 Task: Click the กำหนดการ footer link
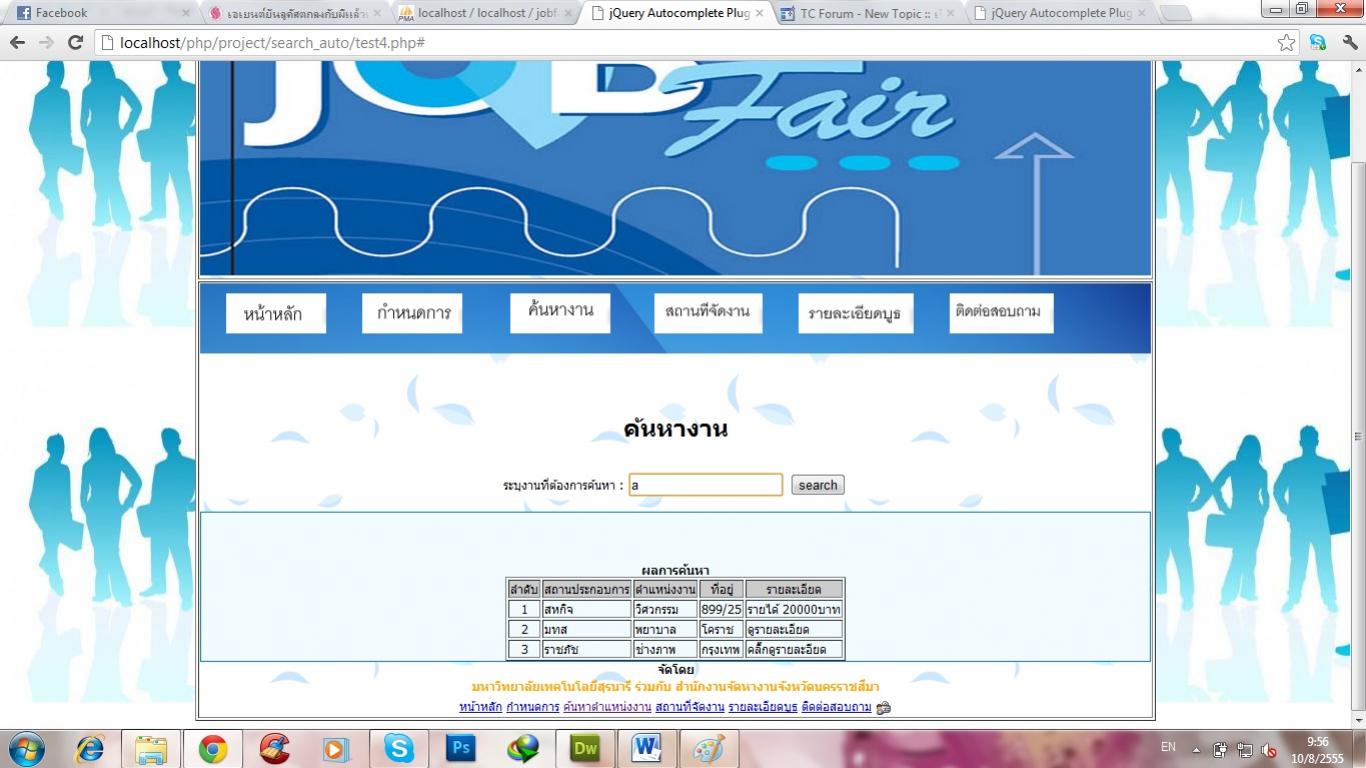click(x=533, y=707)
